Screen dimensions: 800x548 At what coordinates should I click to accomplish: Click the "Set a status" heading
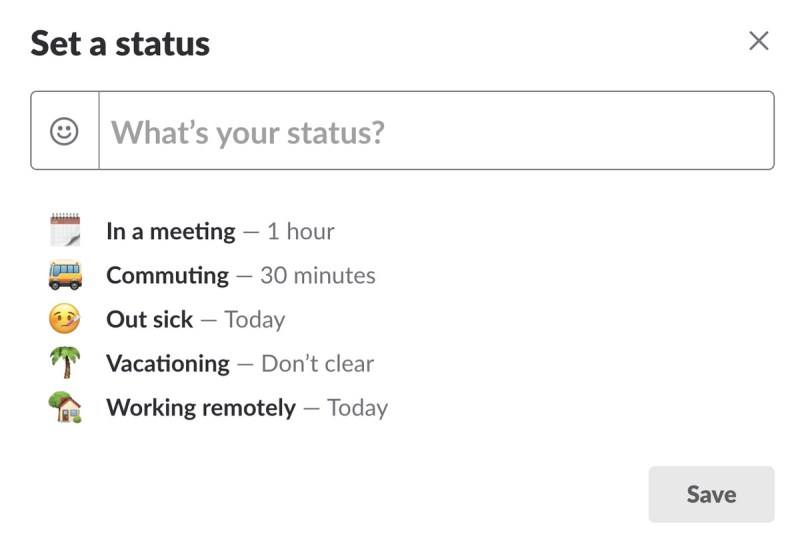pos(120,44)
